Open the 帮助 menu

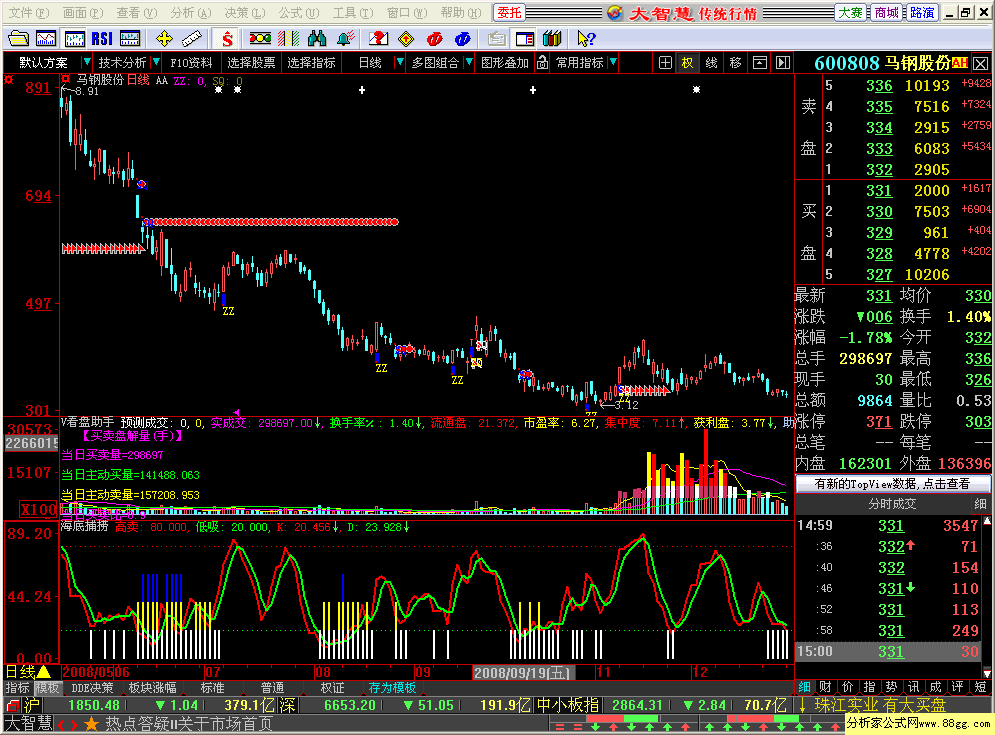click(x=461, y=12)
